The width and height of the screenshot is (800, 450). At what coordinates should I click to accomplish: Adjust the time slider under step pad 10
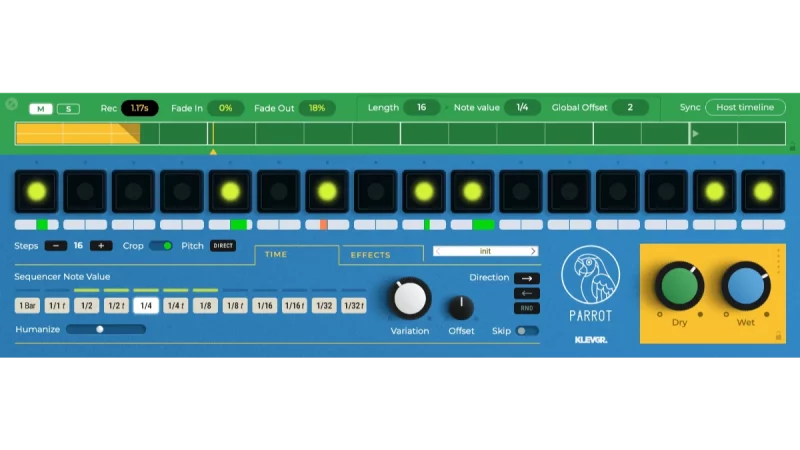pyautogui.click(x=472, y=224)
